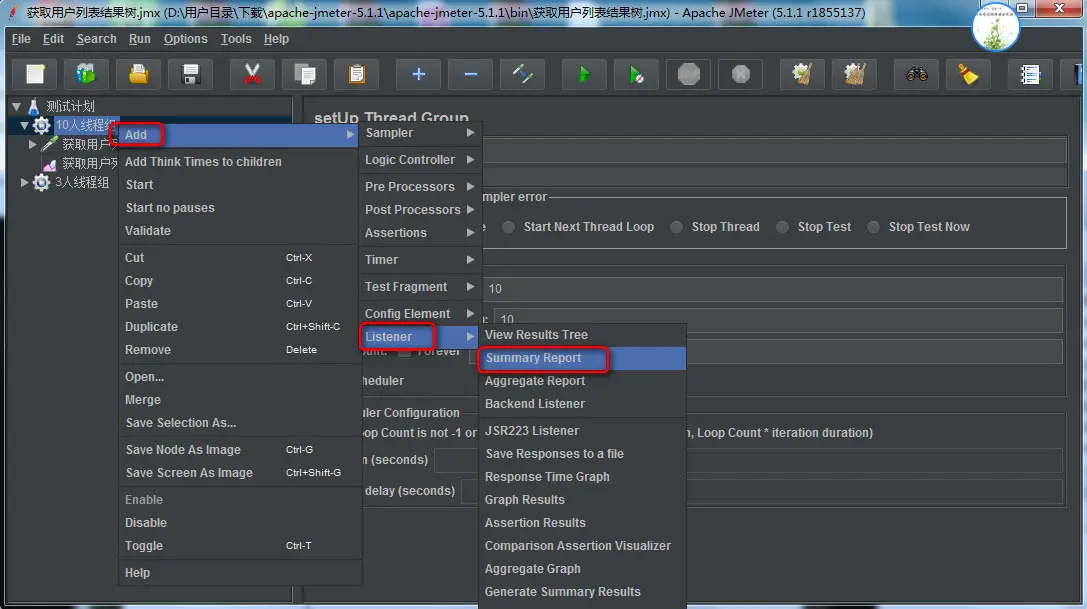Click the Copy toolbar icon

[304, 74]
